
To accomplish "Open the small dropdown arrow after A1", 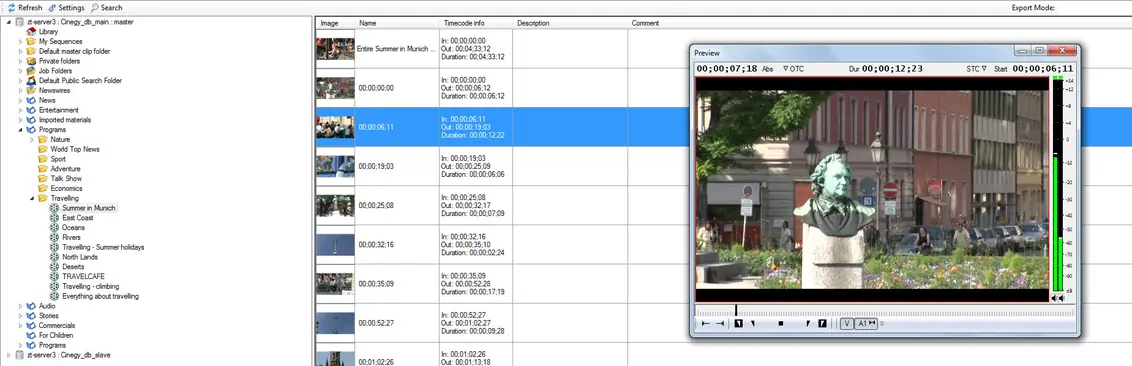I will 881,324.
